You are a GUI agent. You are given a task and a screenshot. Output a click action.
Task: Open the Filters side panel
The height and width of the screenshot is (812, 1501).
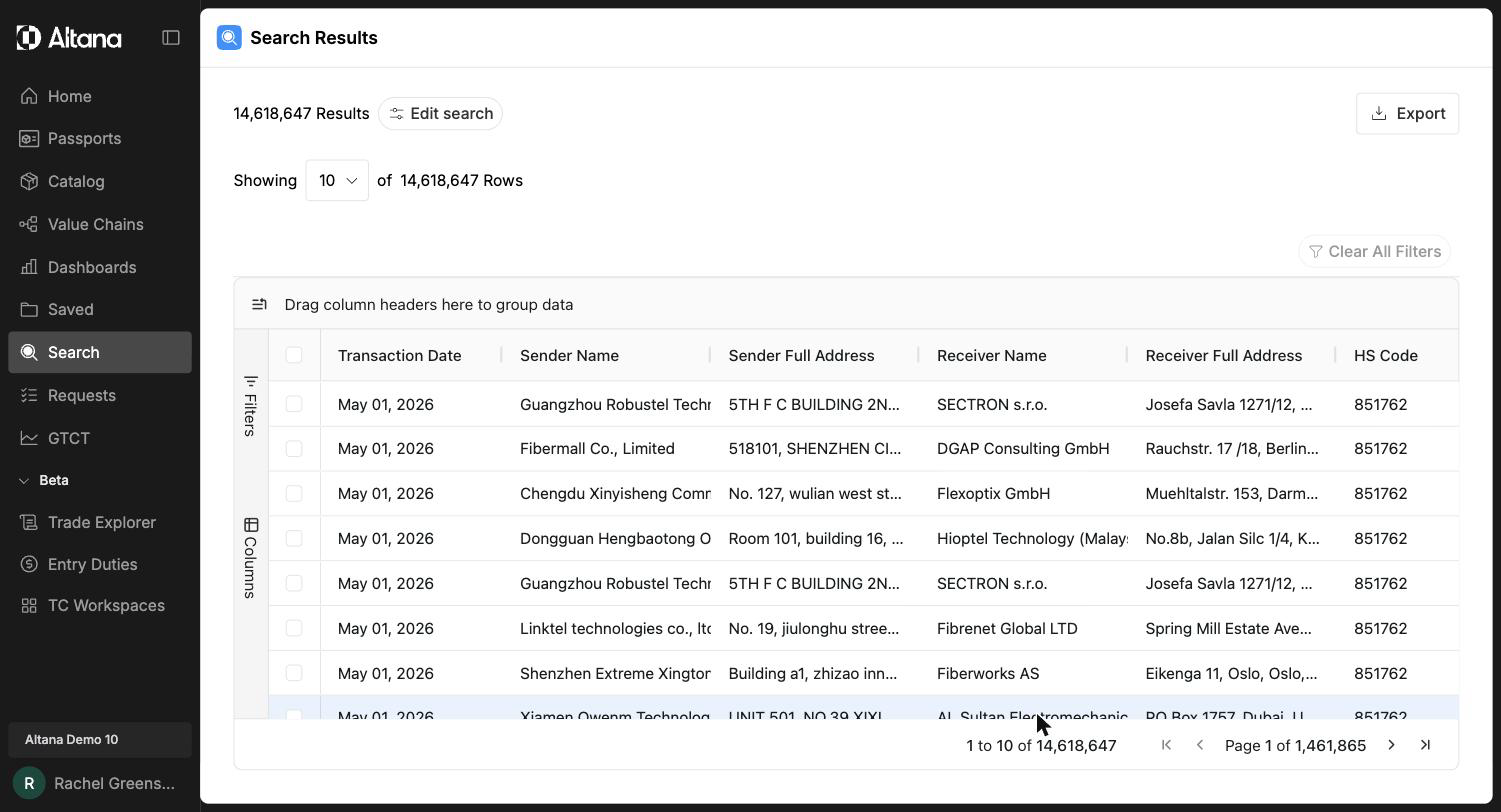[x=250, y=406]
